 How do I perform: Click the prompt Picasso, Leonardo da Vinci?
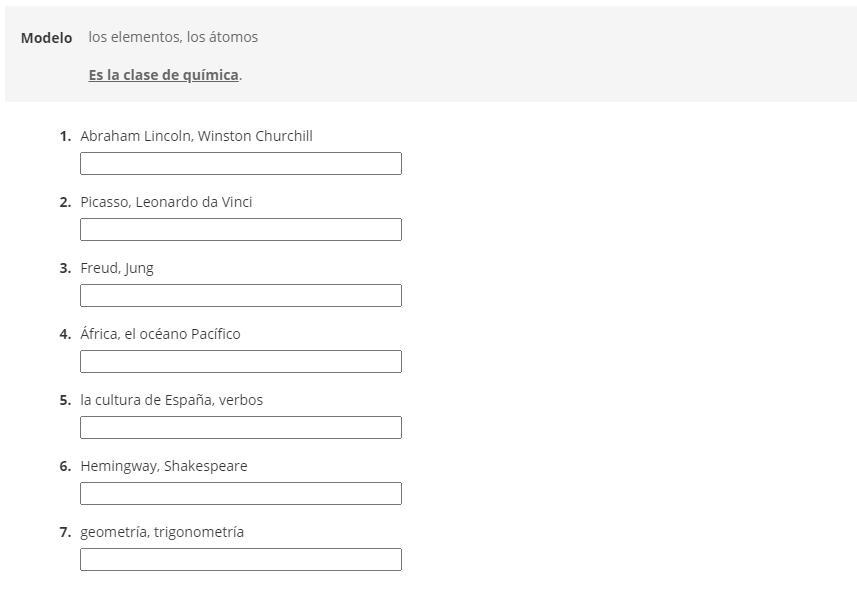click(166, 202)
